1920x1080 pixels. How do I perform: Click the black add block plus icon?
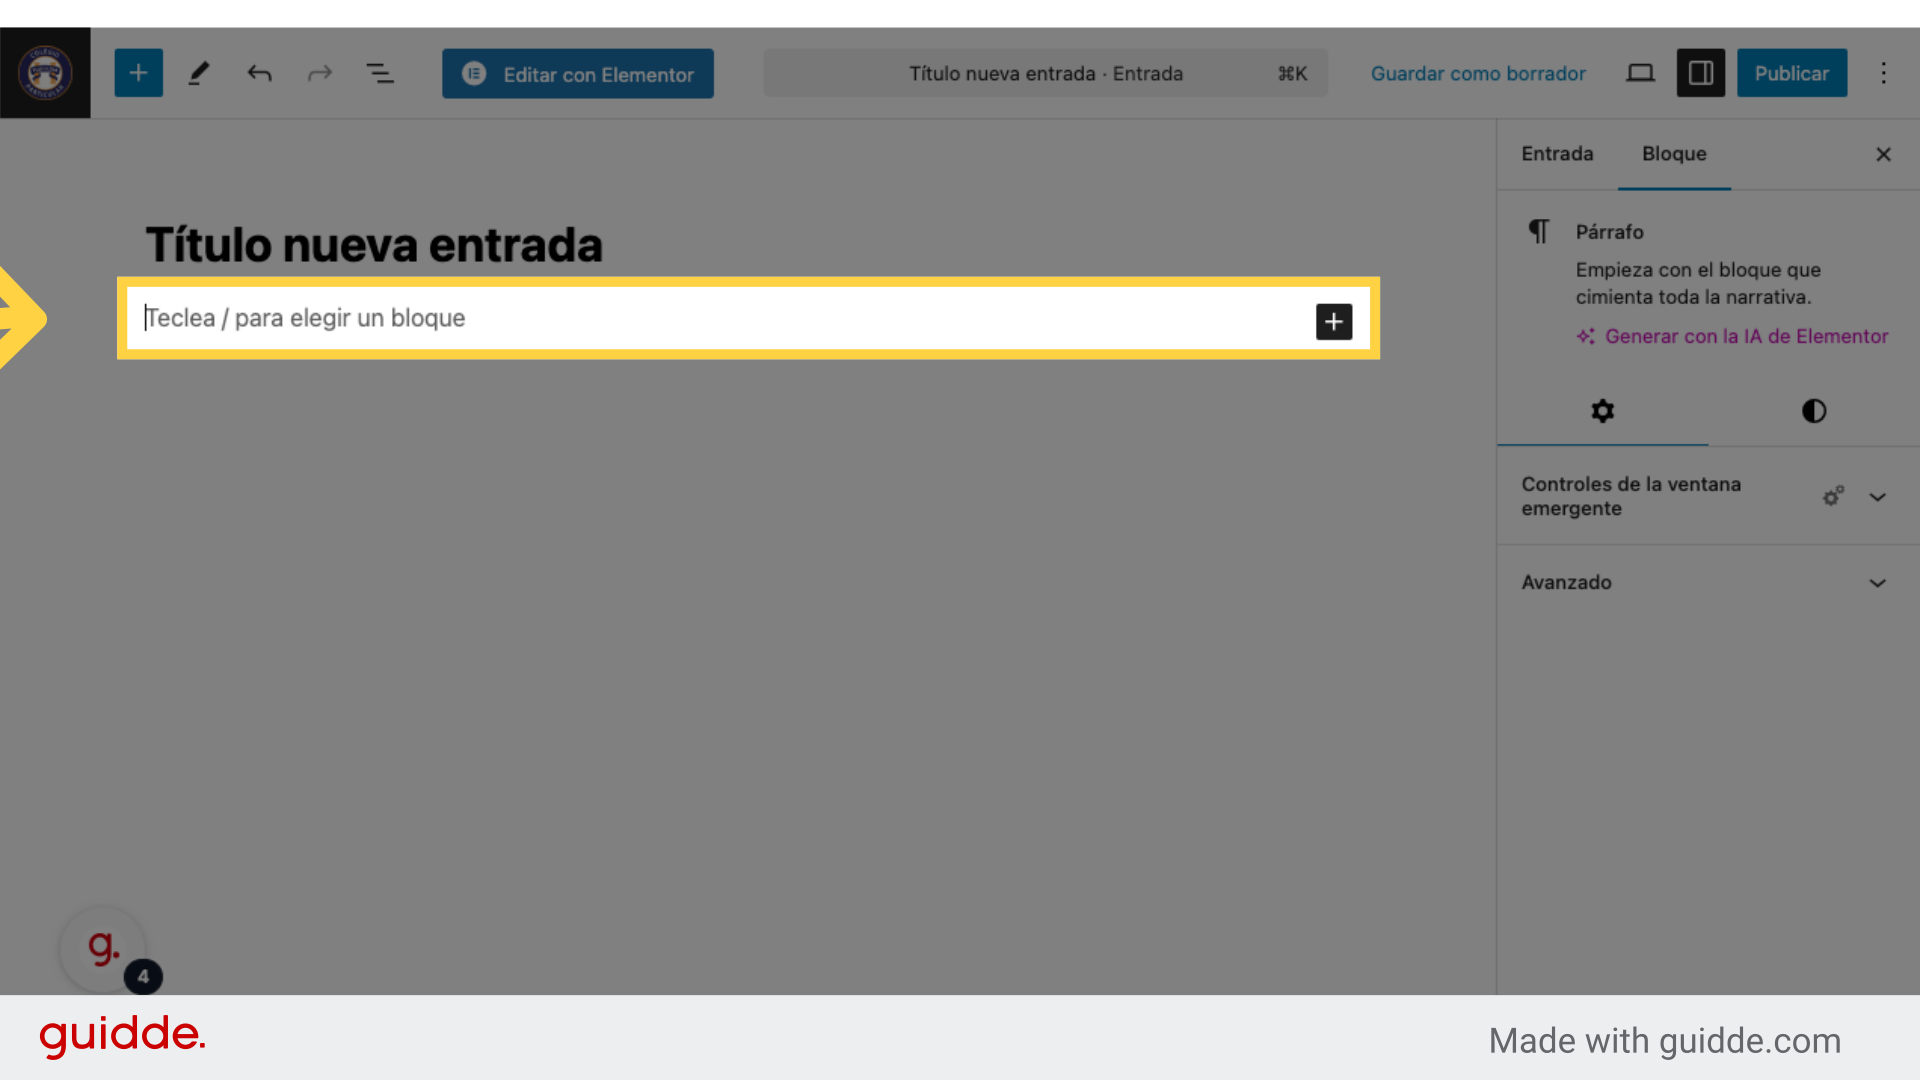pyautogui.click(x=1333, y=321)
